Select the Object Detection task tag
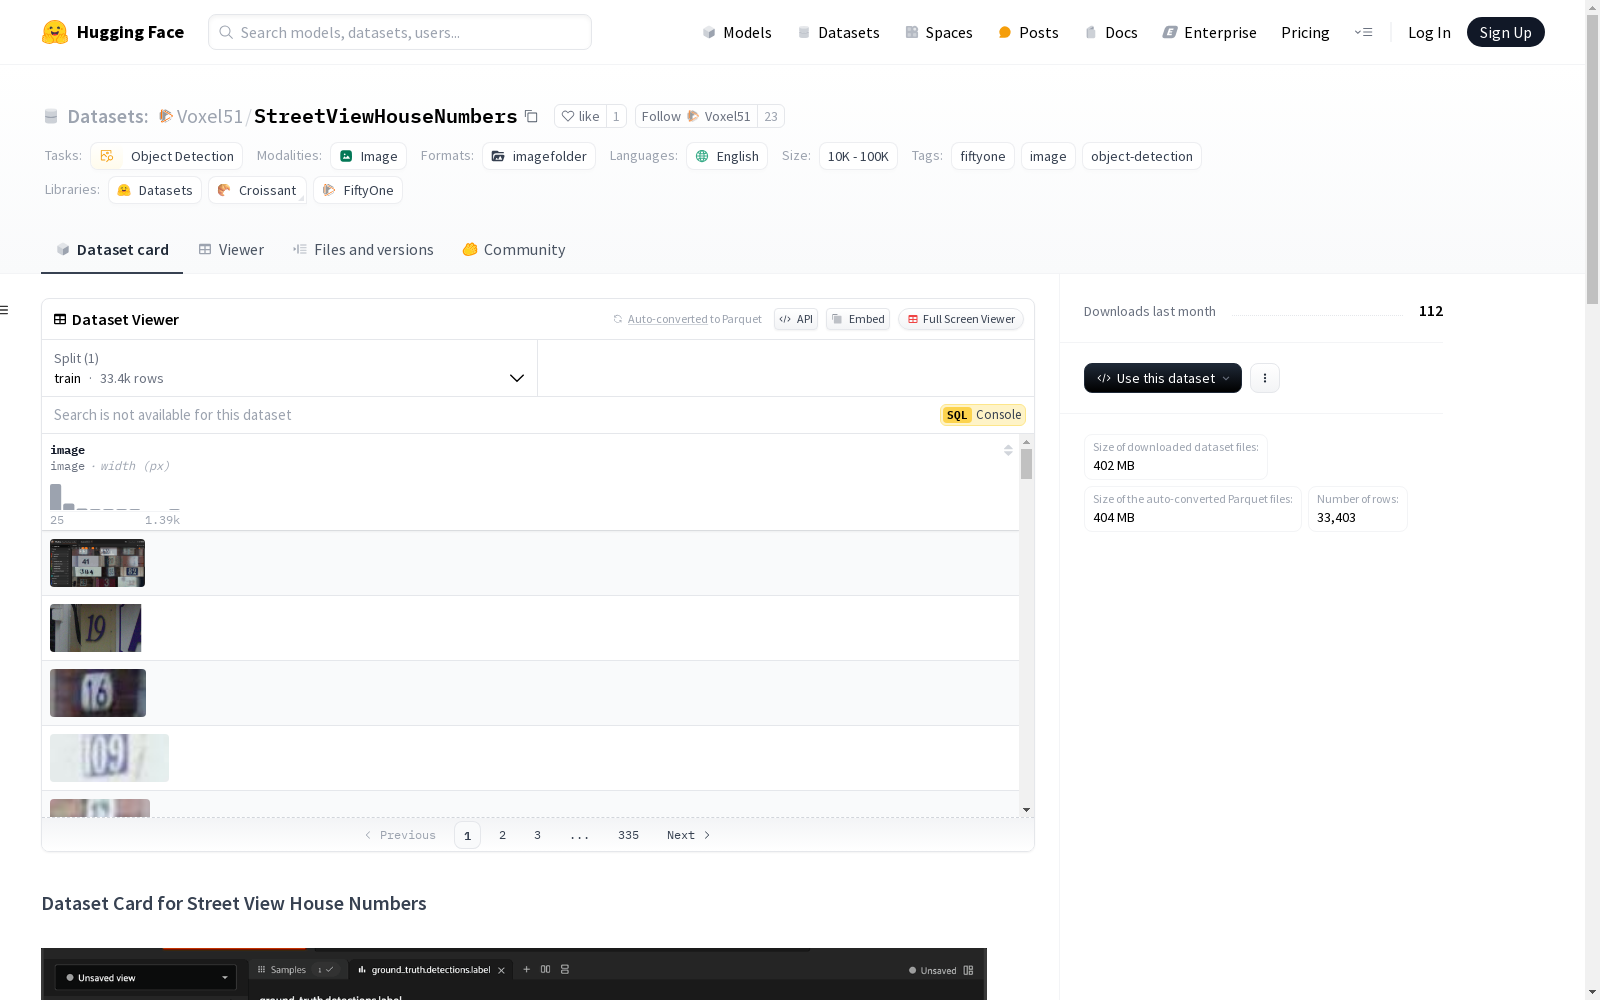This screenshot has height=1000, width=1600. click(x=167, y=156)
